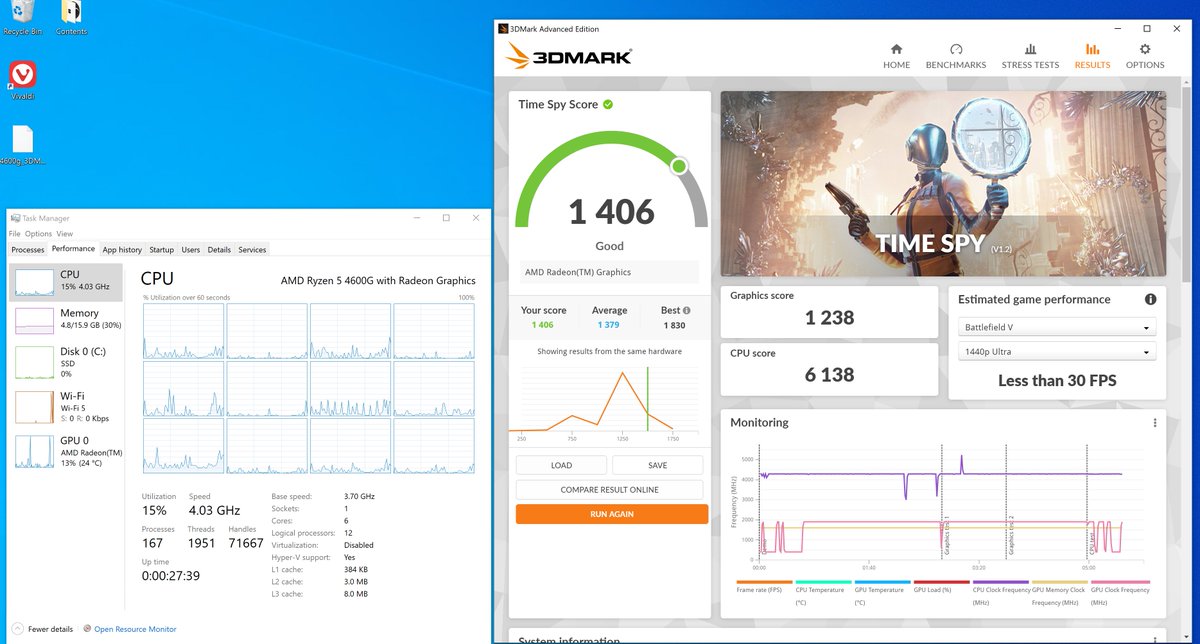
Task: Click the green score marker on the distribution chart
Action: pos(648,398)
